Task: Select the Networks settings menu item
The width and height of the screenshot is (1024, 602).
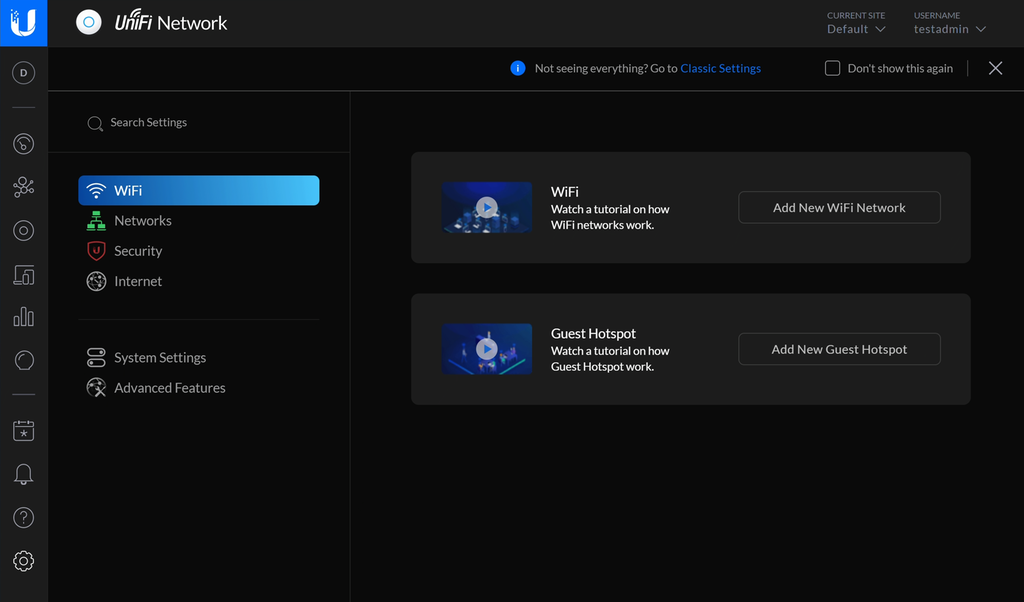Action: [199, 221]
